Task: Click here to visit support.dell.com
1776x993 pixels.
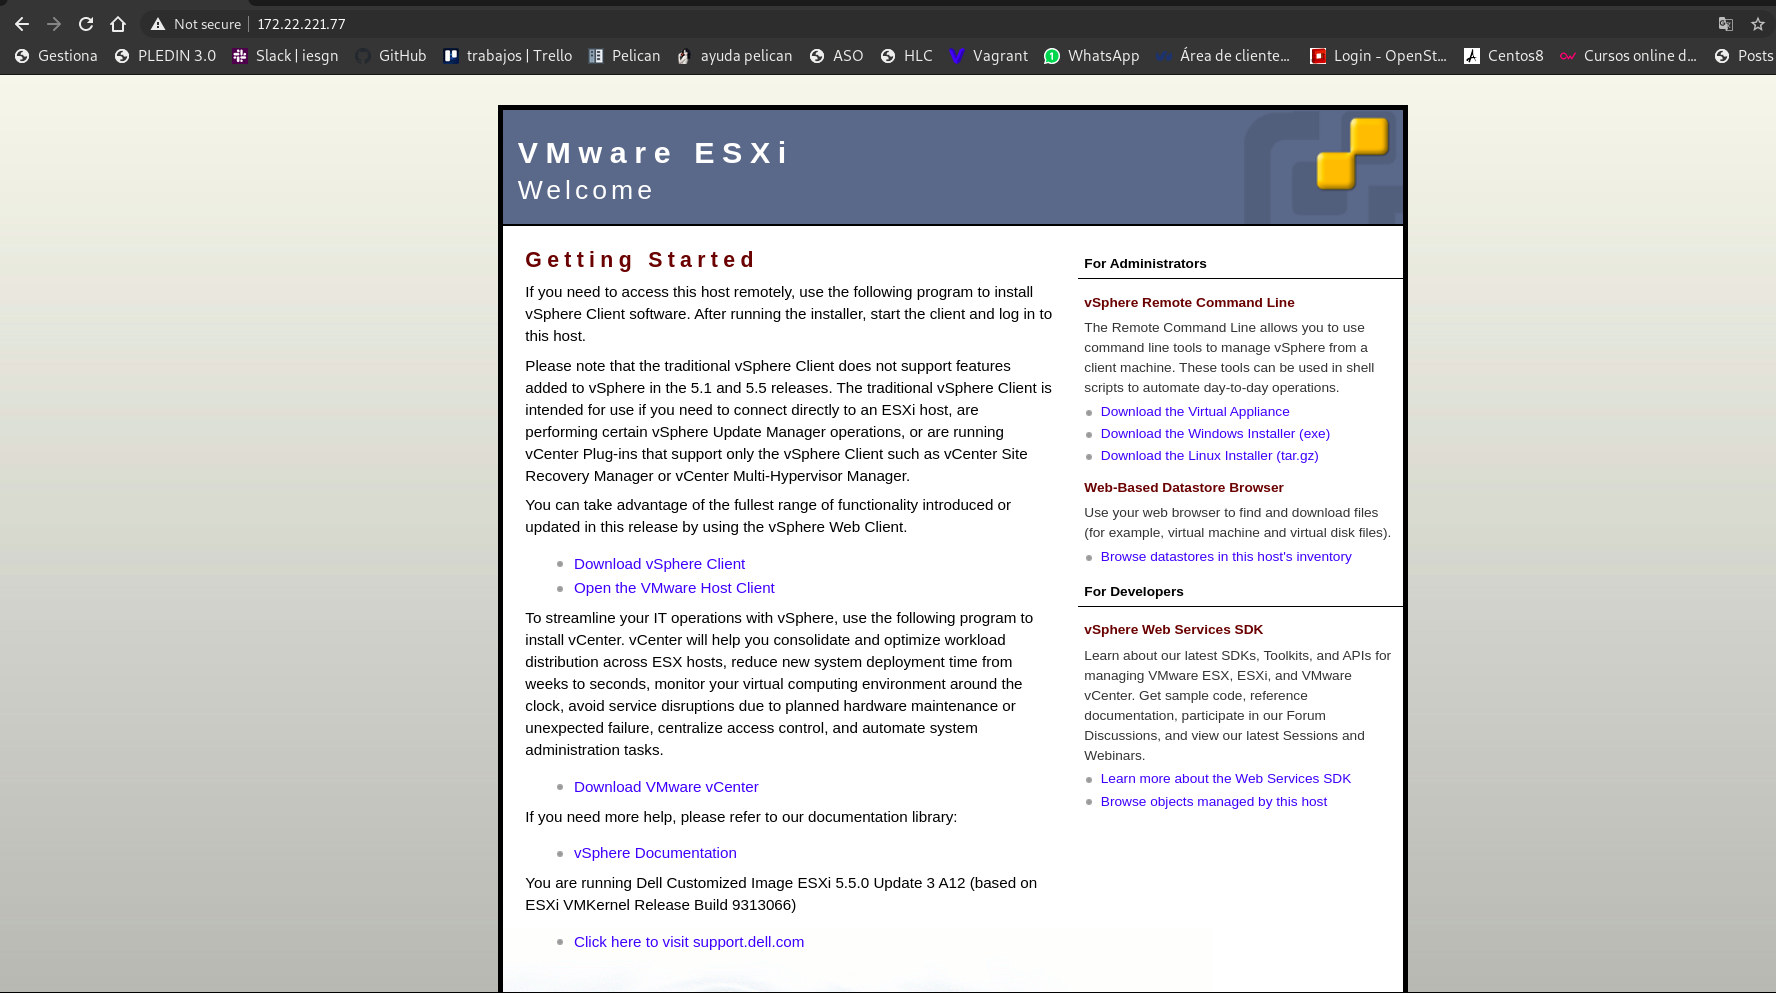Action: point(689,941)
